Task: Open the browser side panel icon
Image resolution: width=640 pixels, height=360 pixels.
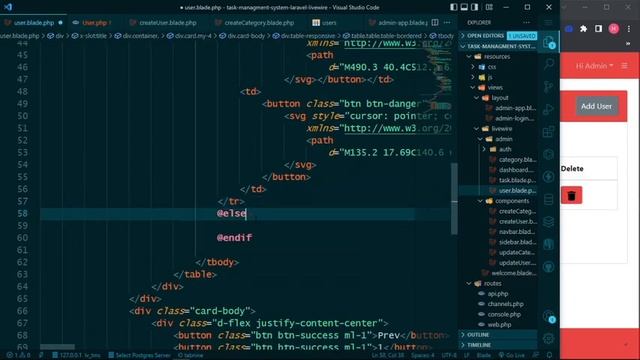Action: (598, 29)
